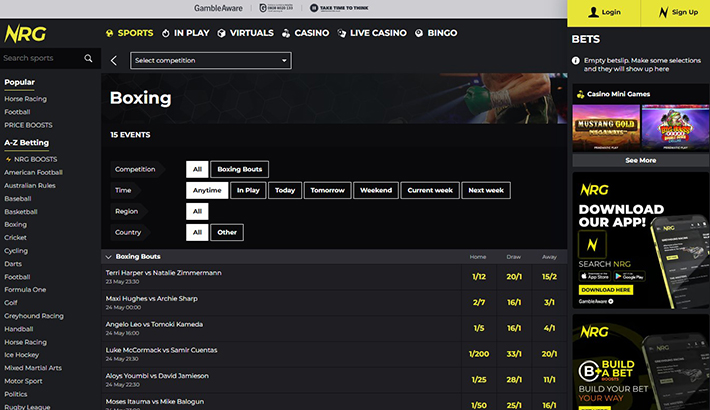The width and height of the screenshot is (710, 410).
Task: Collapse the Boxing Bouts section
Action: [108, 257]
